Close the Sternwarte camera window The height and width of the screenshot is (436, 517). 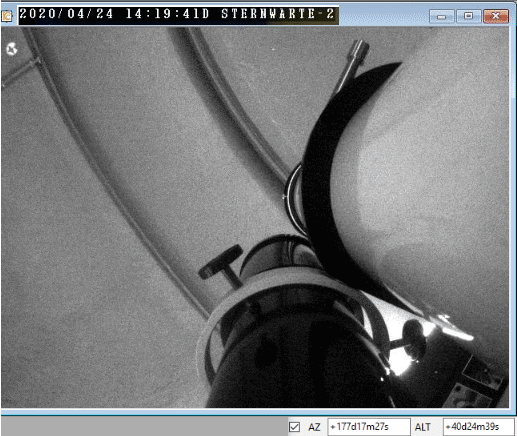(496, 16)
